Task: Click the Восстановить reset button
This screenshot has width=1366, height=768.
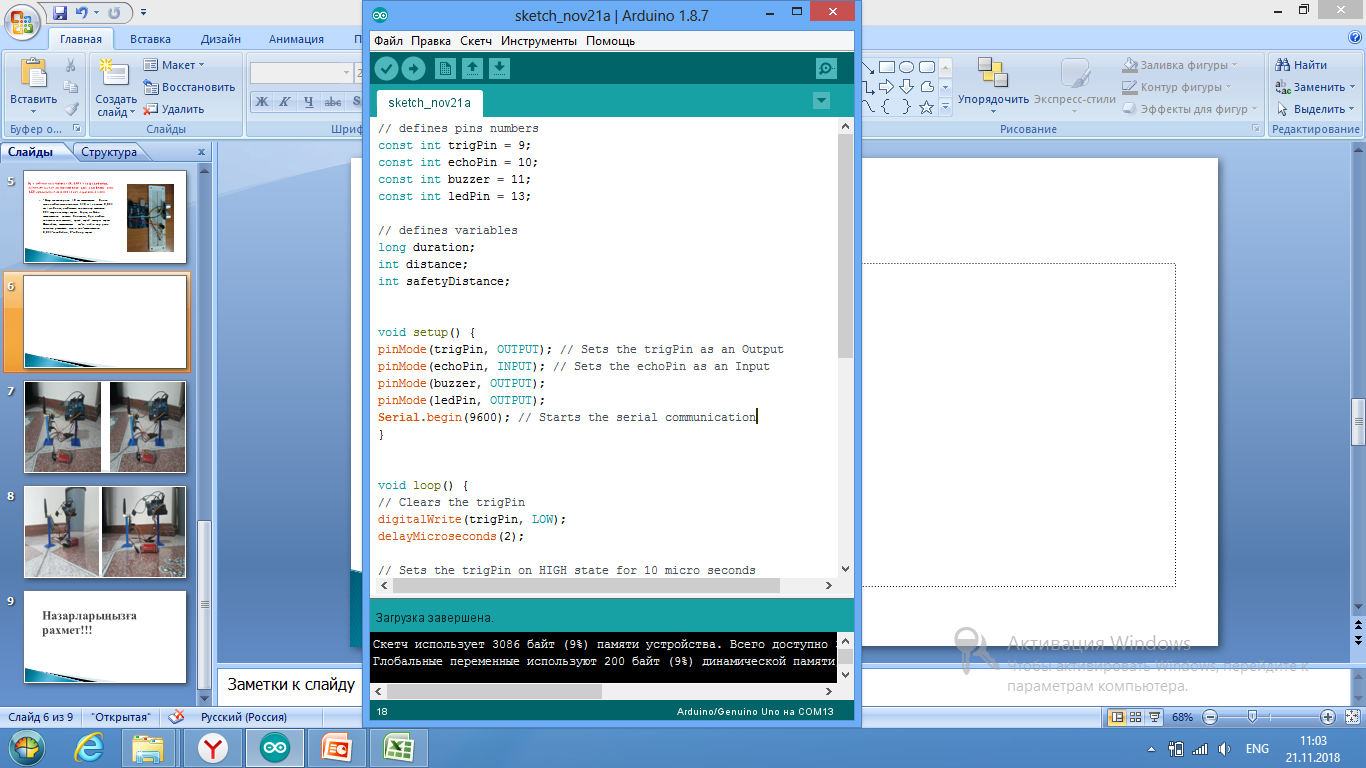Action: pos(189,87)
